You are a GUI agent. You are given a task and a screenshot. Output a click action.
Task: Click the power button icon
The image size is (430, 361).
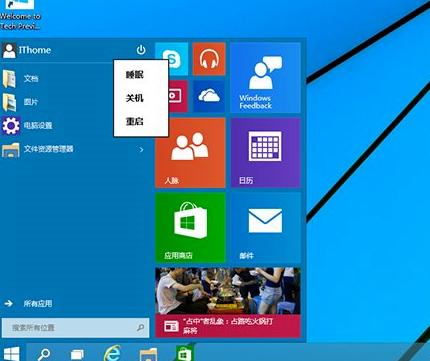(141, 50)
